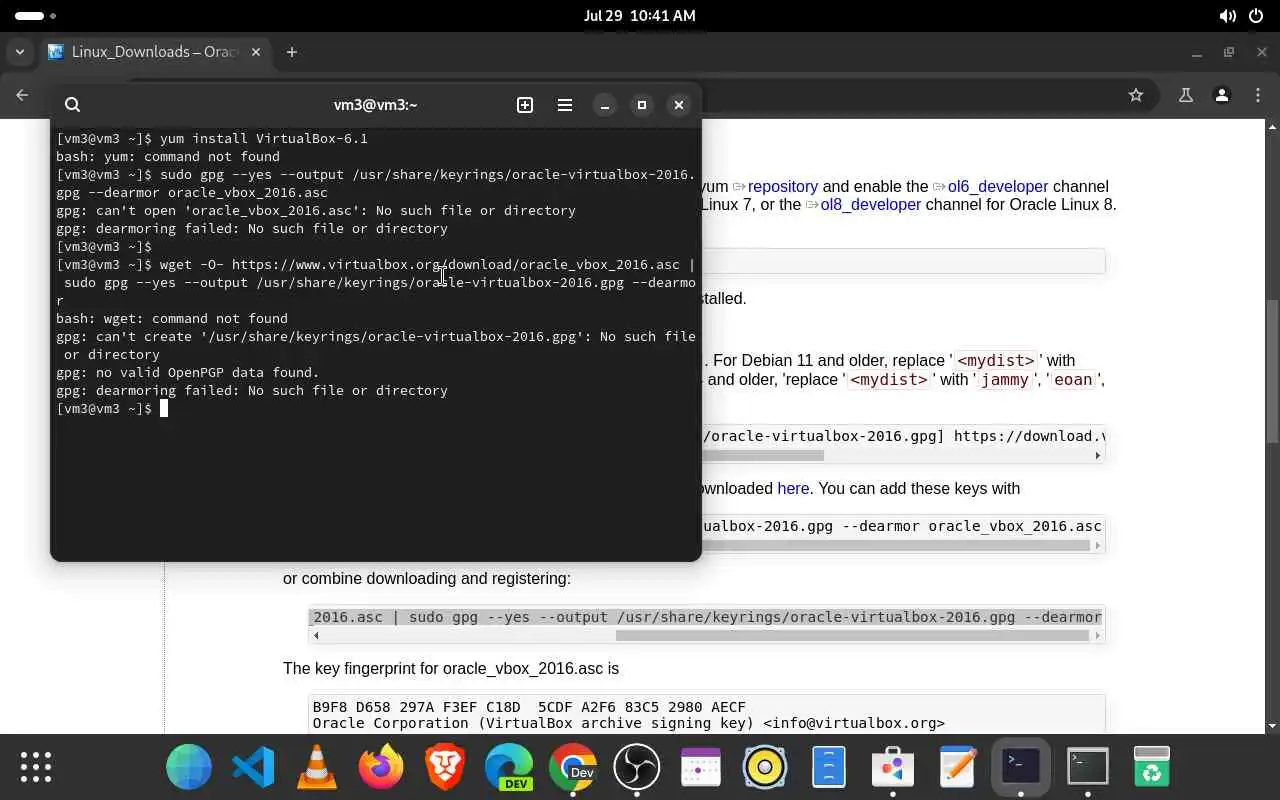The height and width of the screenshot is (800, 1280).
Task: Open OBS Studio from the dock
Action: 637,767
